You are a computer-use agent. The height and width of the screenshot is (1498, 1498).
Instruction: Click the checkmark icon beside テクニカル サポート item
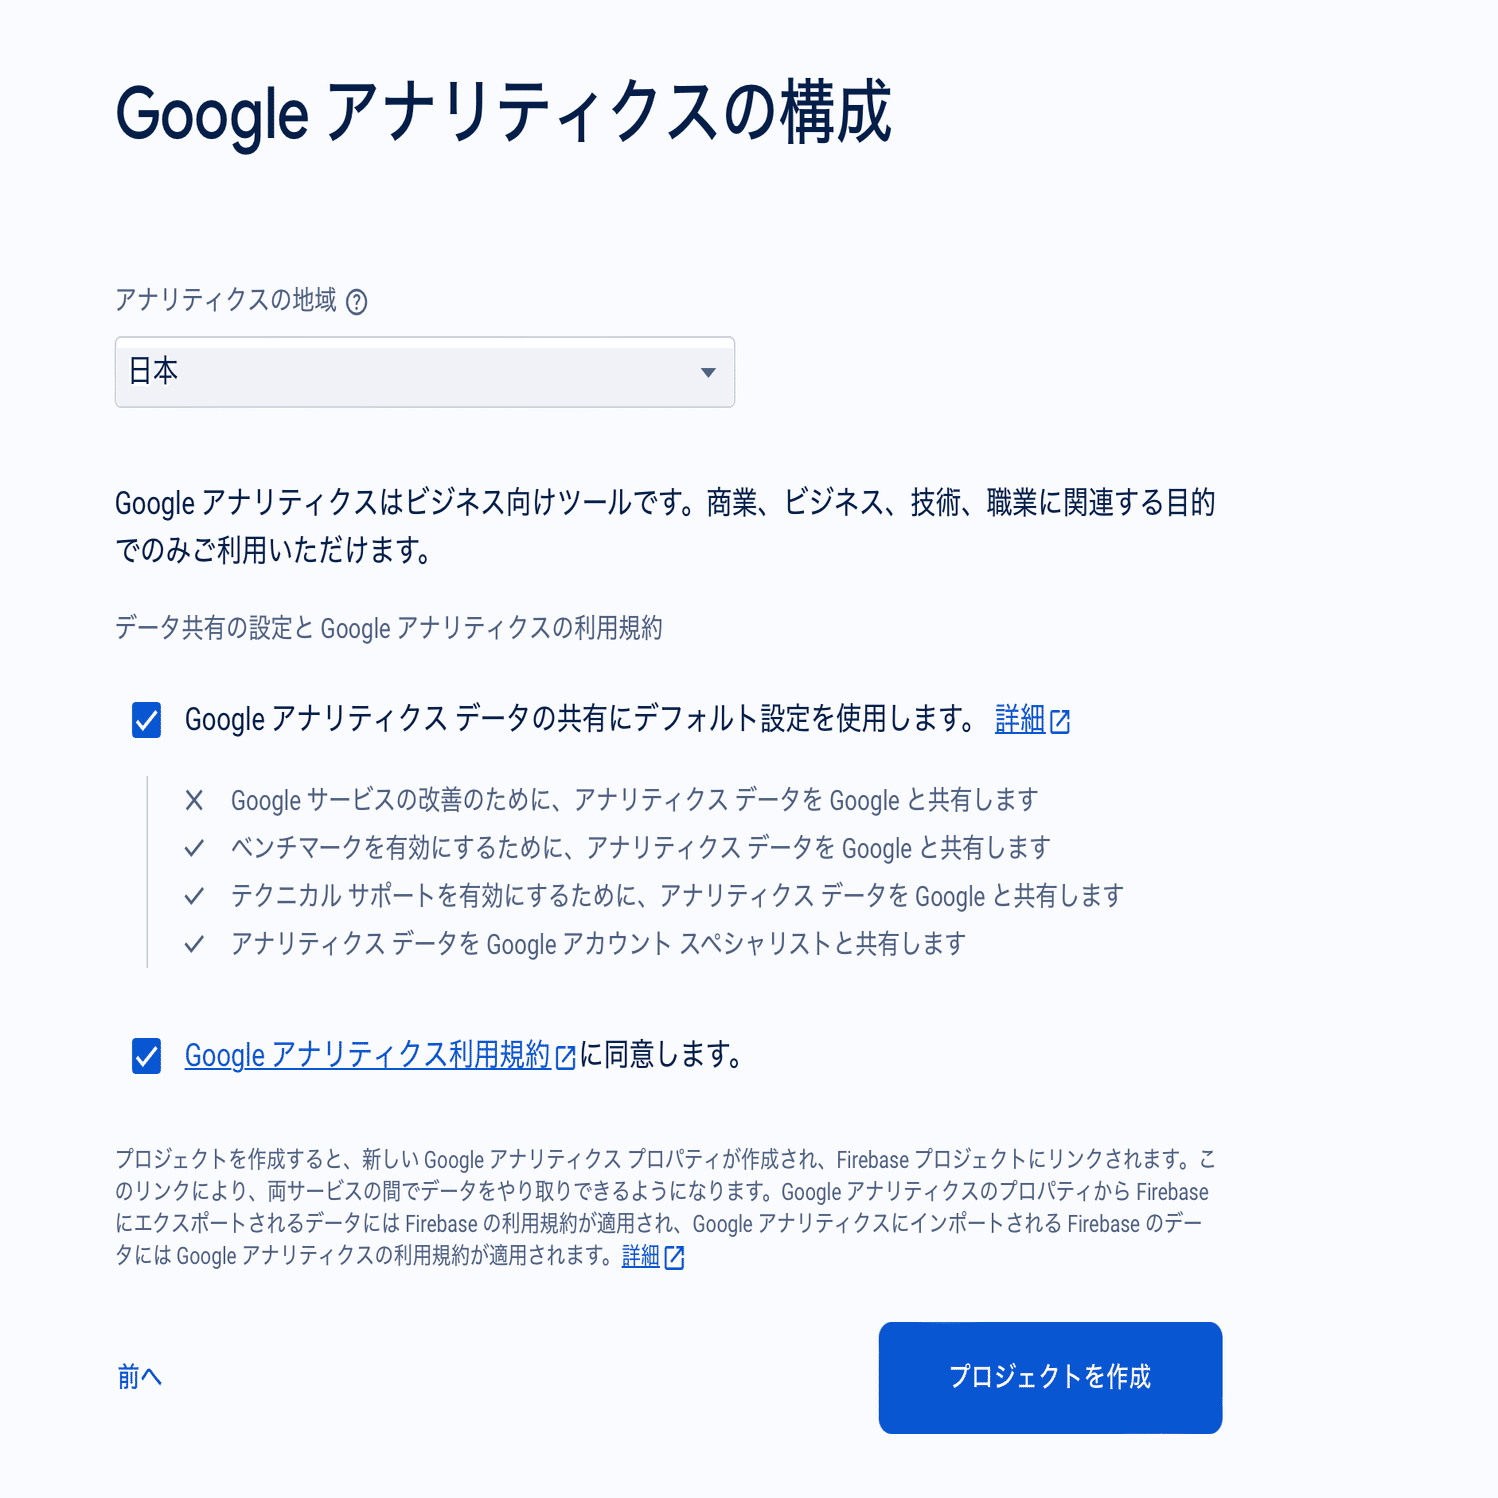coord(194,896)
